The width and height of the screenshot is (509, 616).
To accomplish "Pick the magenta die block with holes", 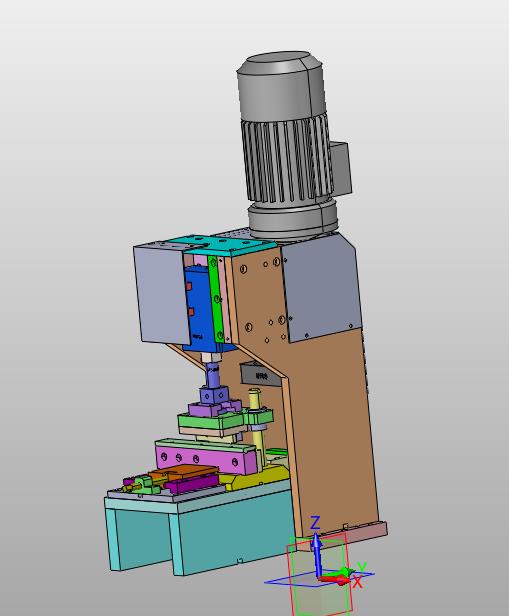I will 204,458.
